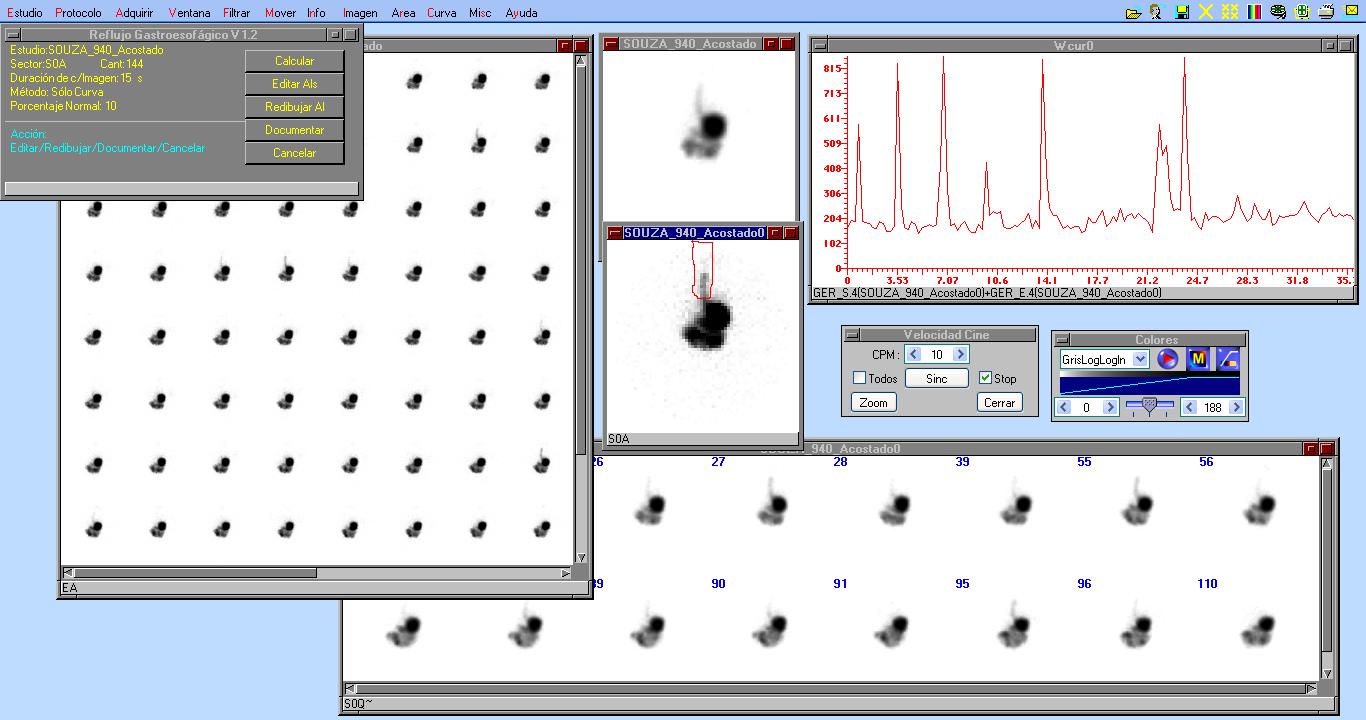Uncheck the Stop checkbox
The image size is (1366, 720).
tap(985, 379)
